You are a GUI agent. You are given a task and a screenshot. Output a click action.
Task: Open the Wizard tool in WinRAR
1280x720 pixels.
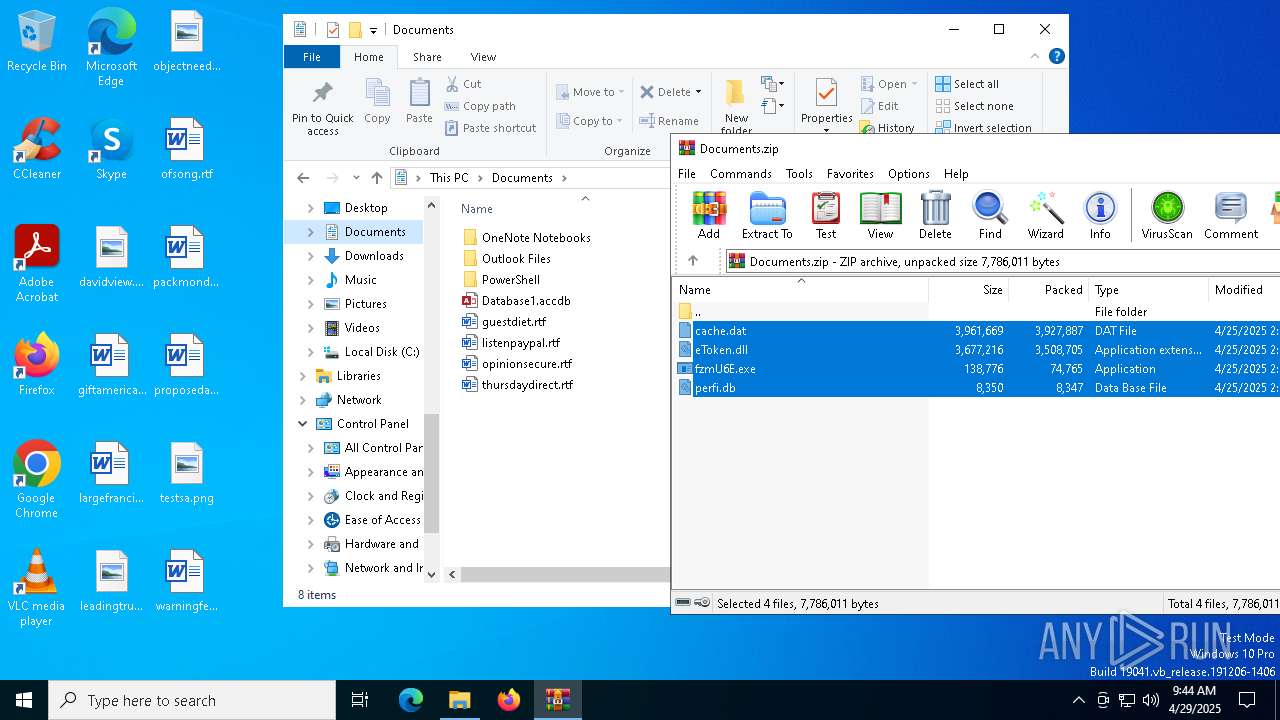coord(1045,216)
